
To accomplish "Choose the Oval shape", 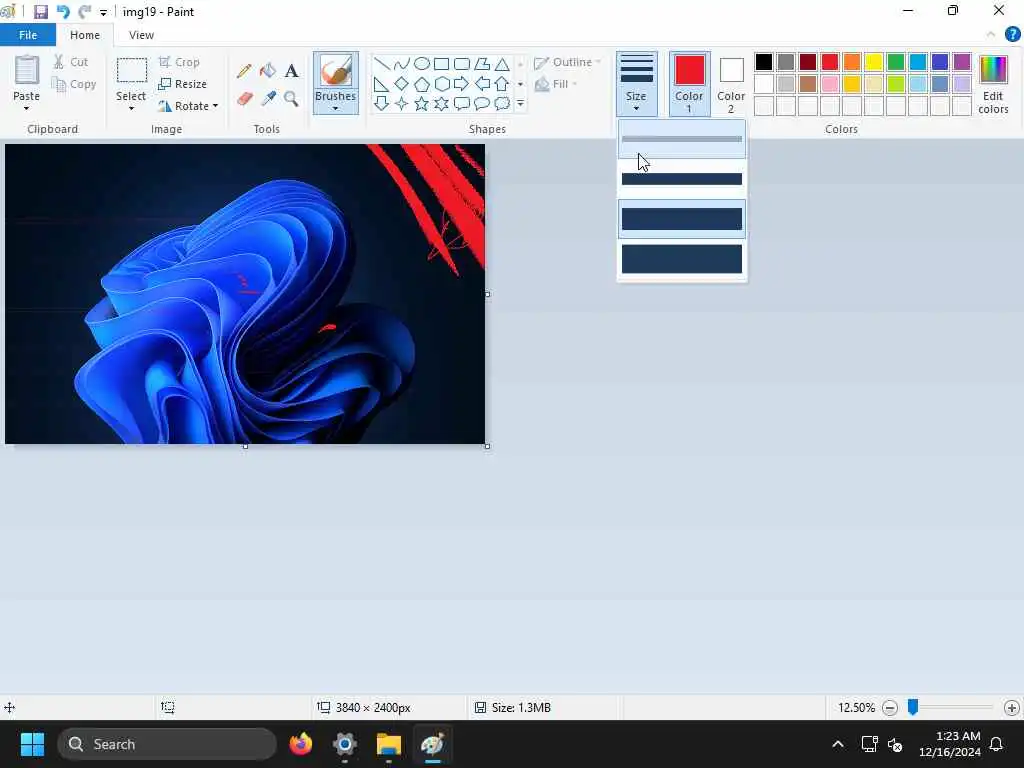I will pos(422,63).
